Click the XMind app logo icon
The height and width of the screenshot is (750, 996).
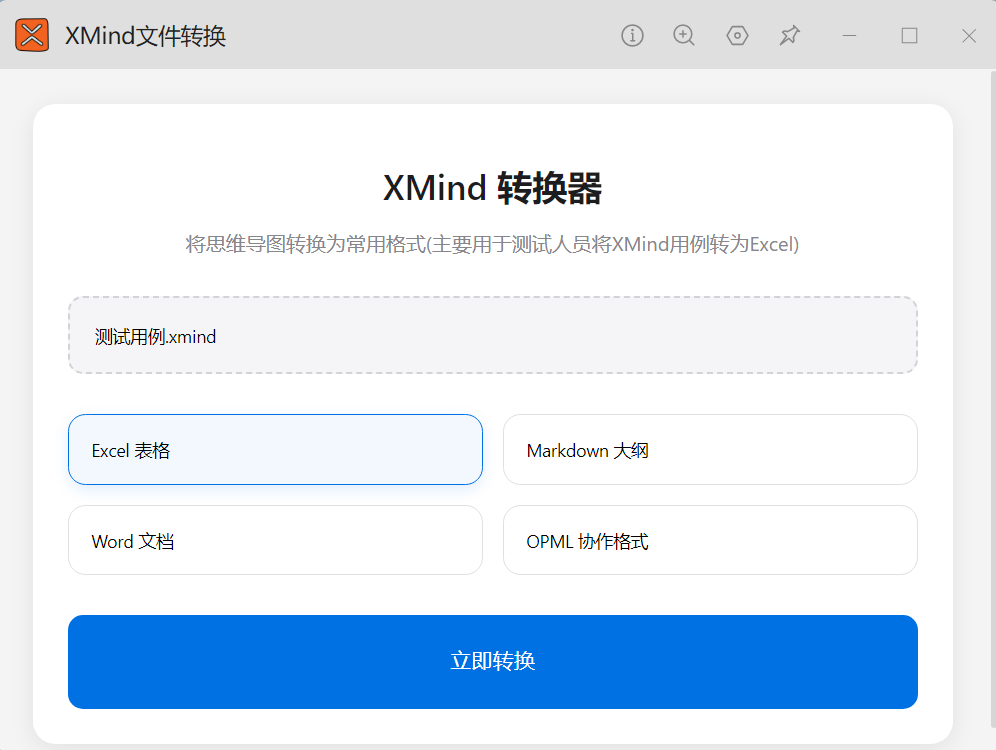point(32,35)
